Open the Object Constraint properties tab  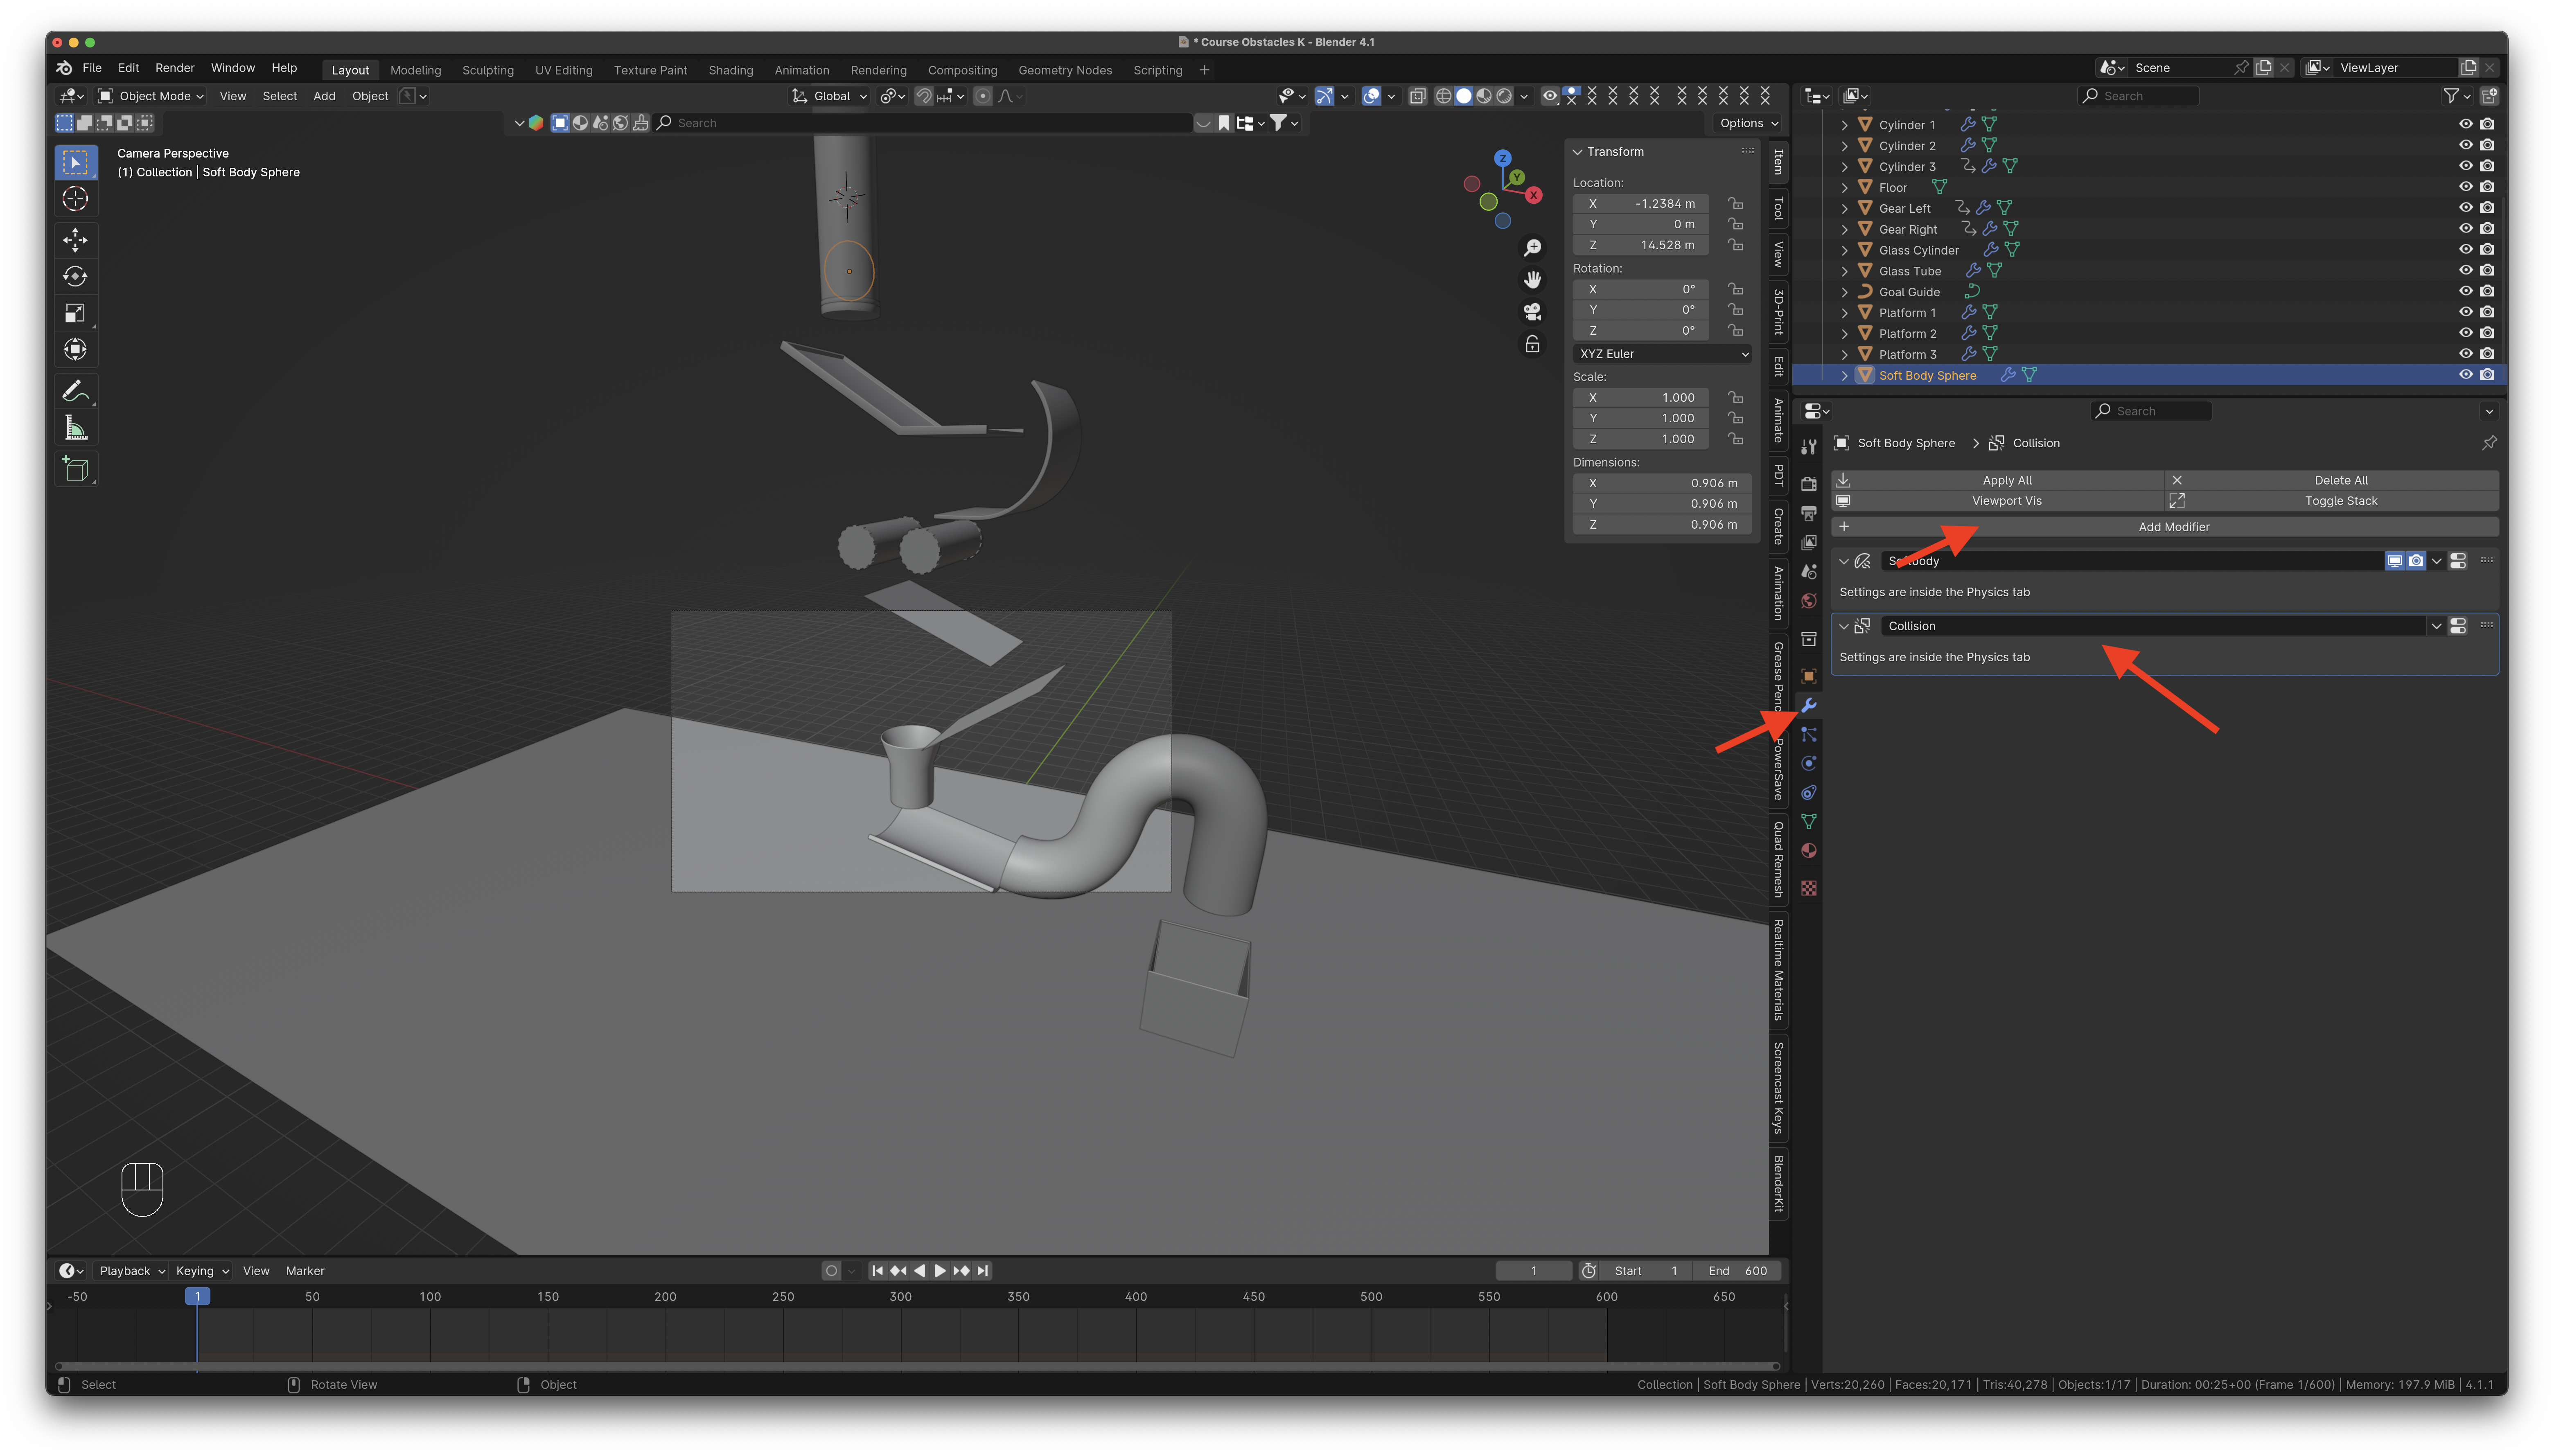click(x=1809, y=792)
